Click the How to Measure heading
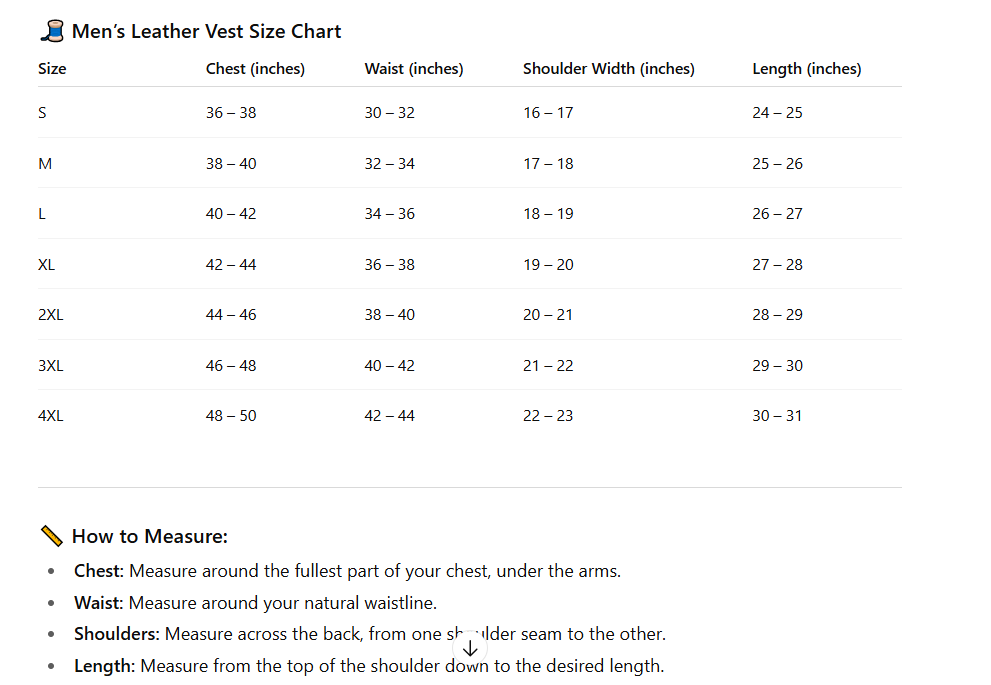991x685 pixels. (x=149, y=537)
